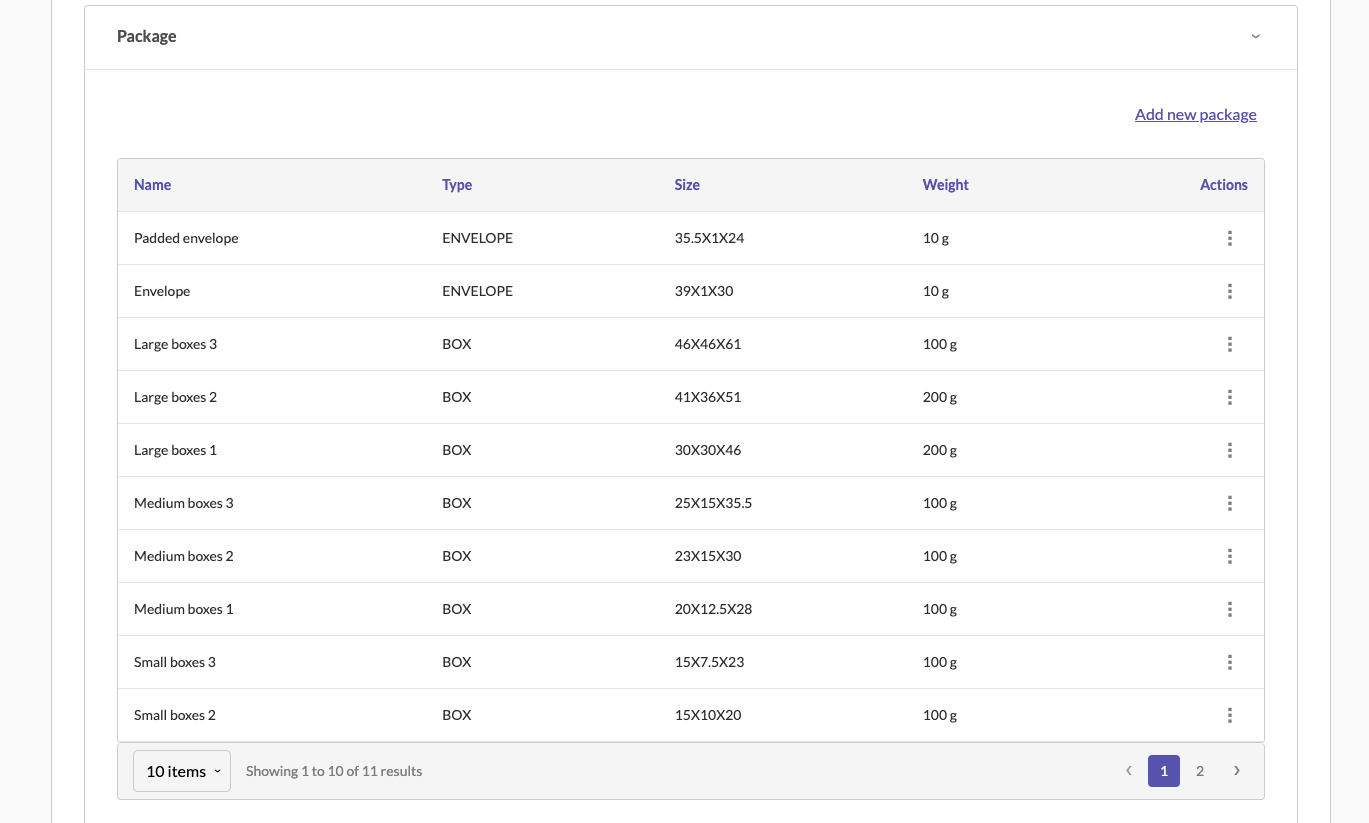
Task: Select the Medium boxes 1 name
Action: pos(184,609)
